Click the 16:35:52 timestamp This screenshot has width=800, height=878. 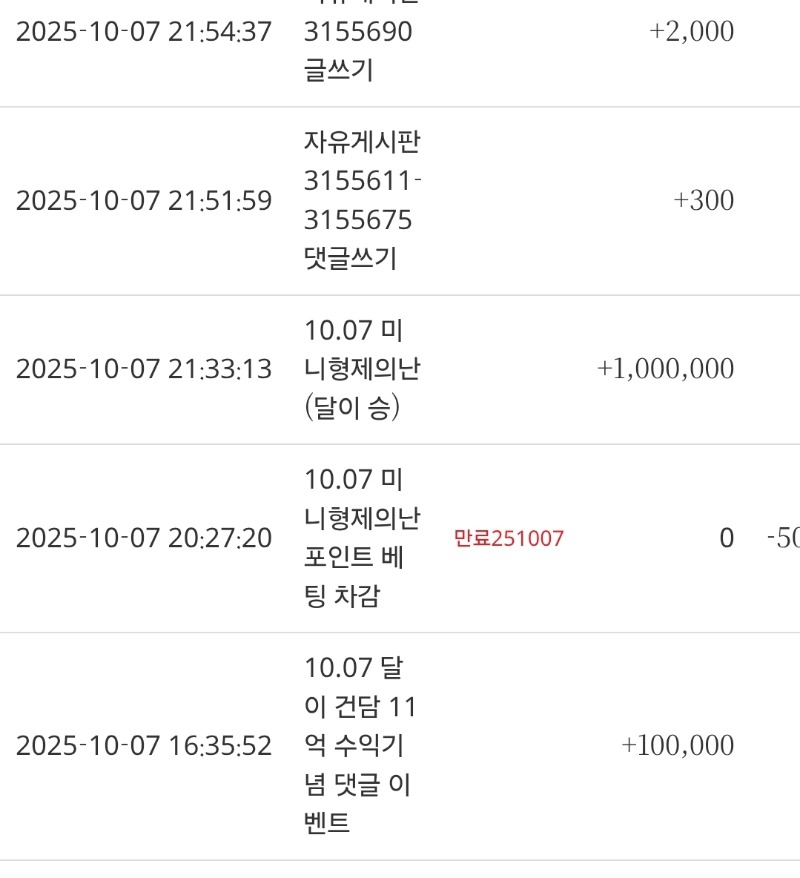(x=144, y=746)
